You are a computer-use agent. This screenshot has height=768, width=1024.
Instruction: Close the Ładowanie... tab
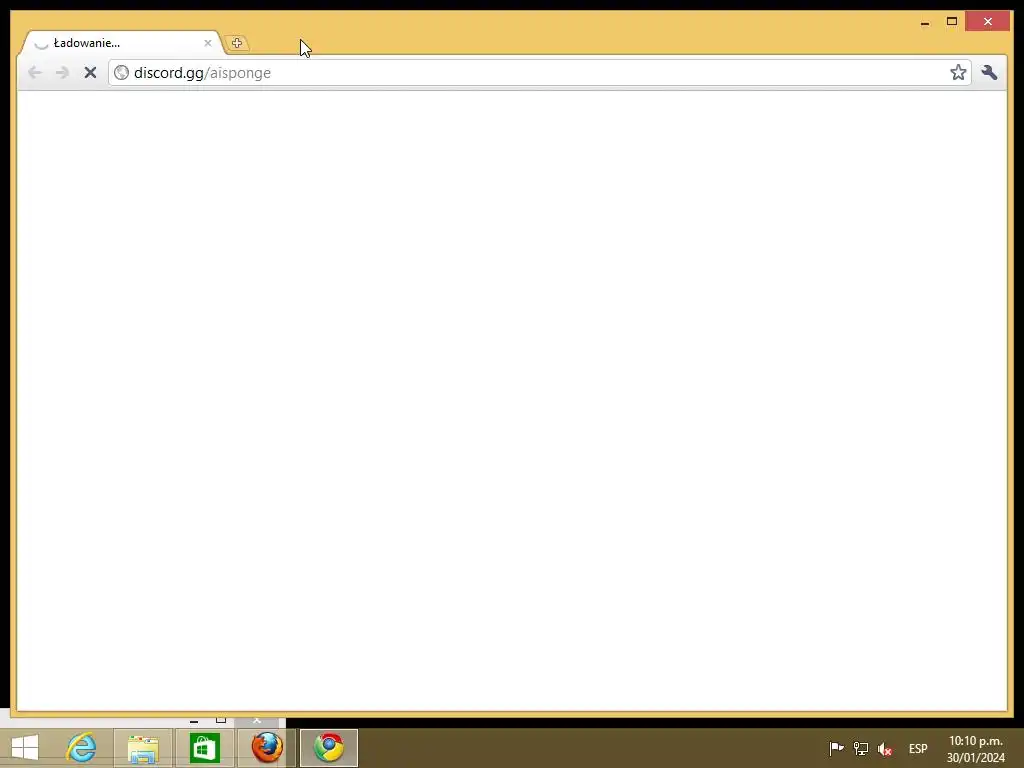(x=208, y=43)
